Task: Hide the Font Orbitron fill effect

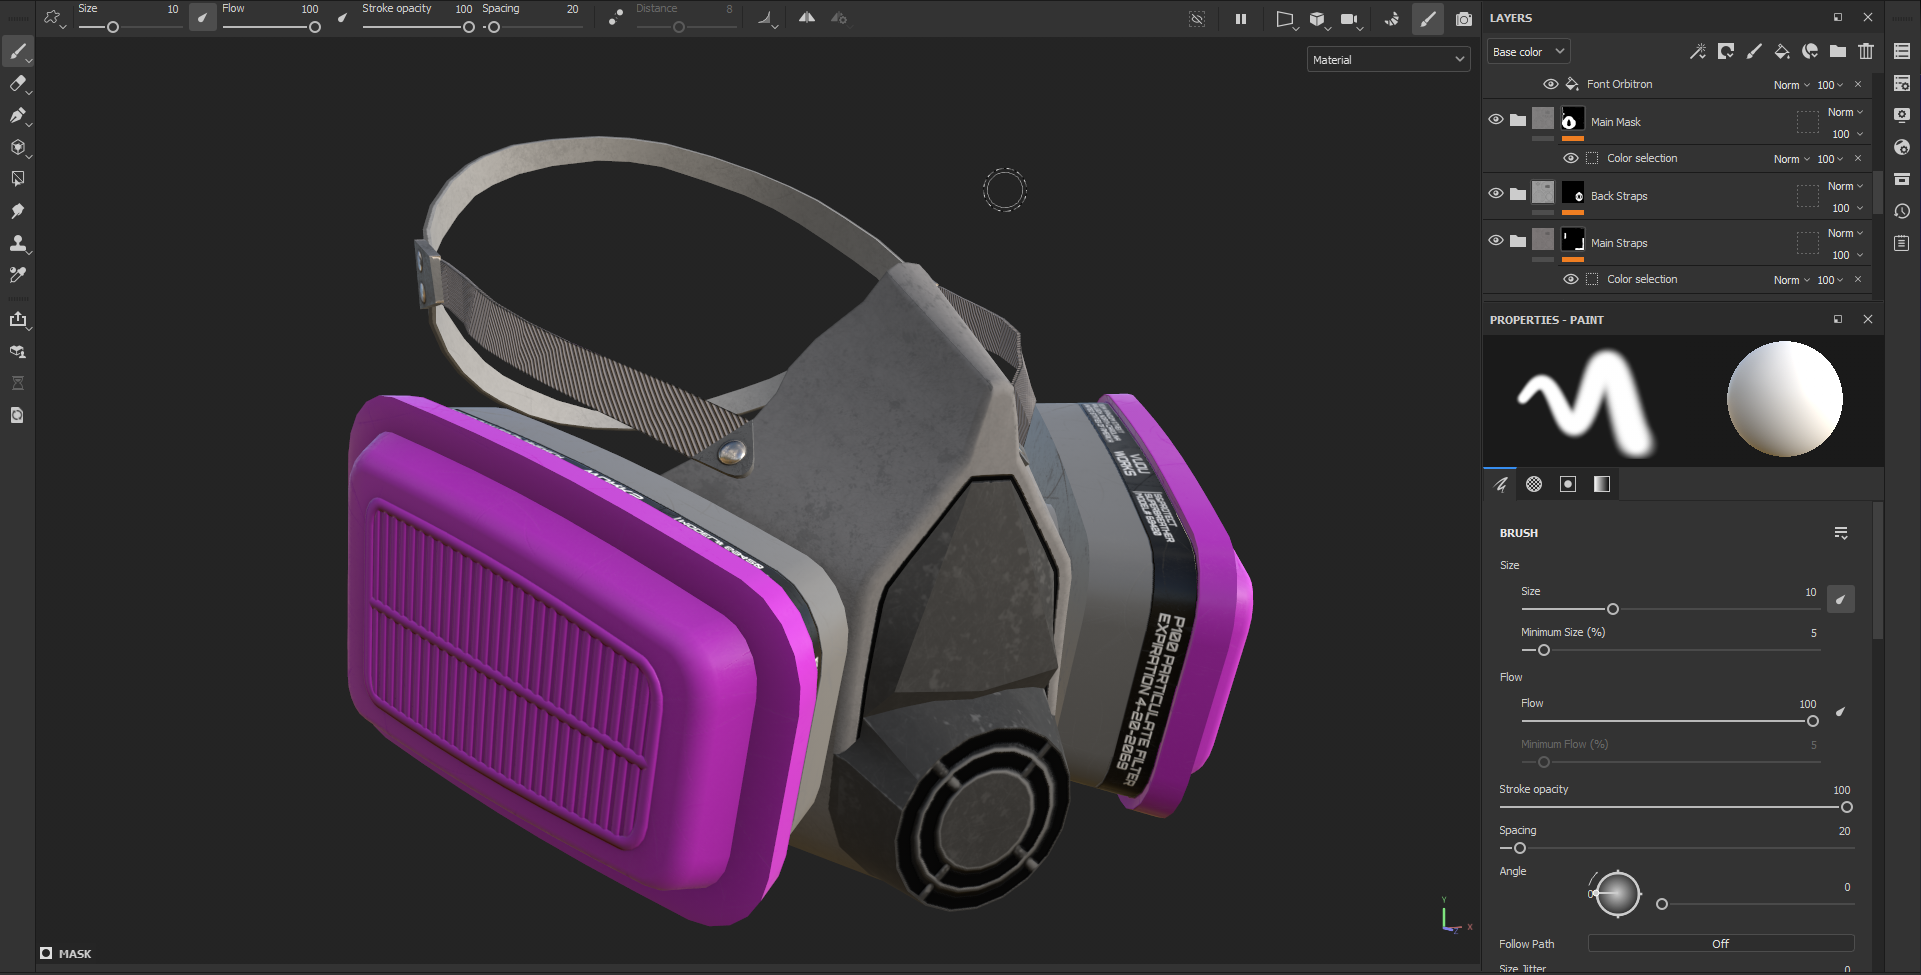Action: point(1550,84)
